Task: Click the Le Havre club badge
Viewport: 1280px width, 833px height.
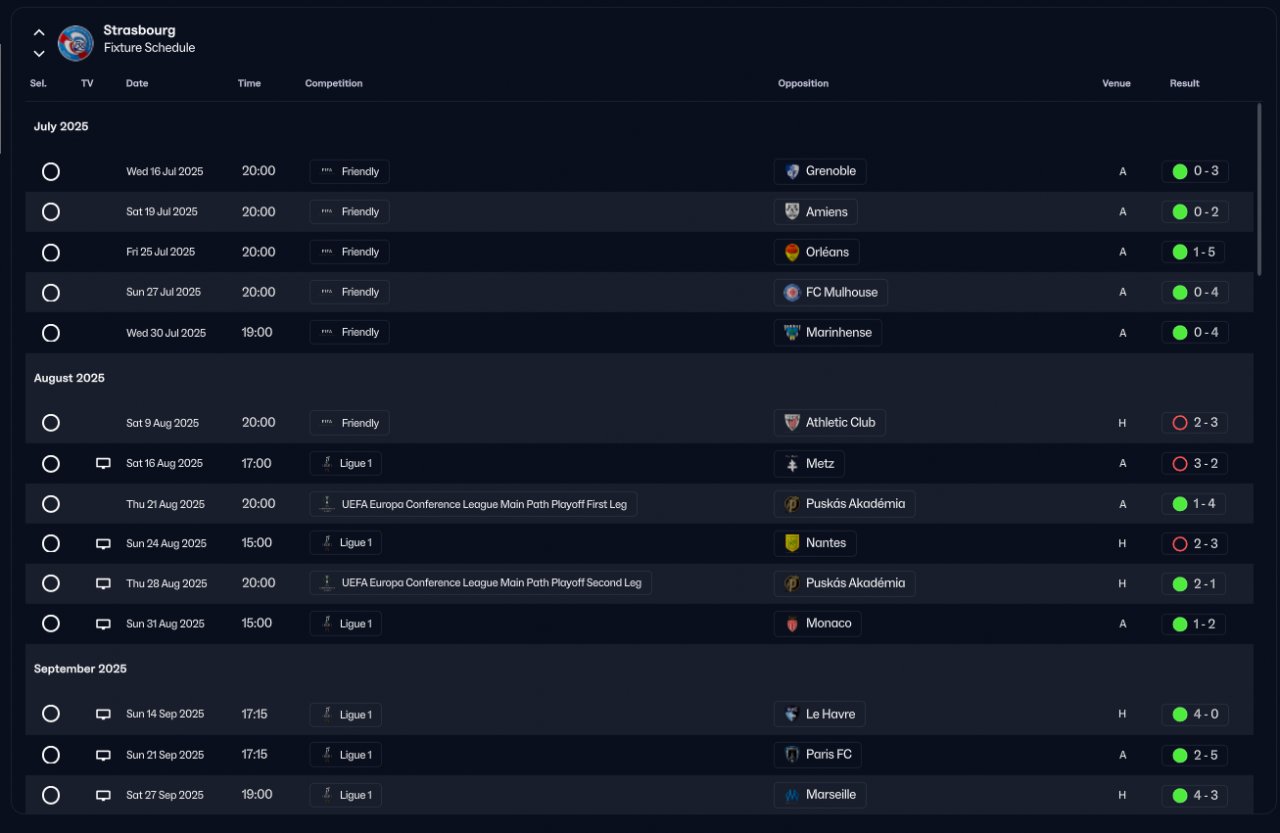Action: pos(792,714)
